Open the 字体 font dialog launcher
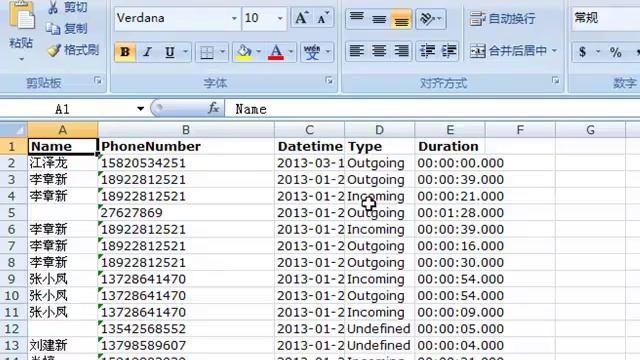The width and height of the screenshot is (640, 360). pos(329,81)
